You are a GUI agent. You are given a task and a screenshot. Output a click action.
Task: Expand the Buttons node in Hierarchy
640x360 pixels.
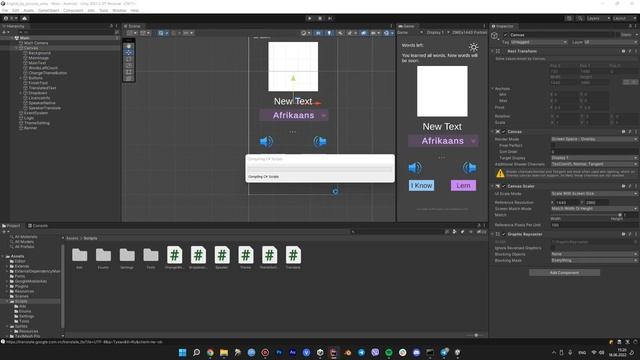21,78
